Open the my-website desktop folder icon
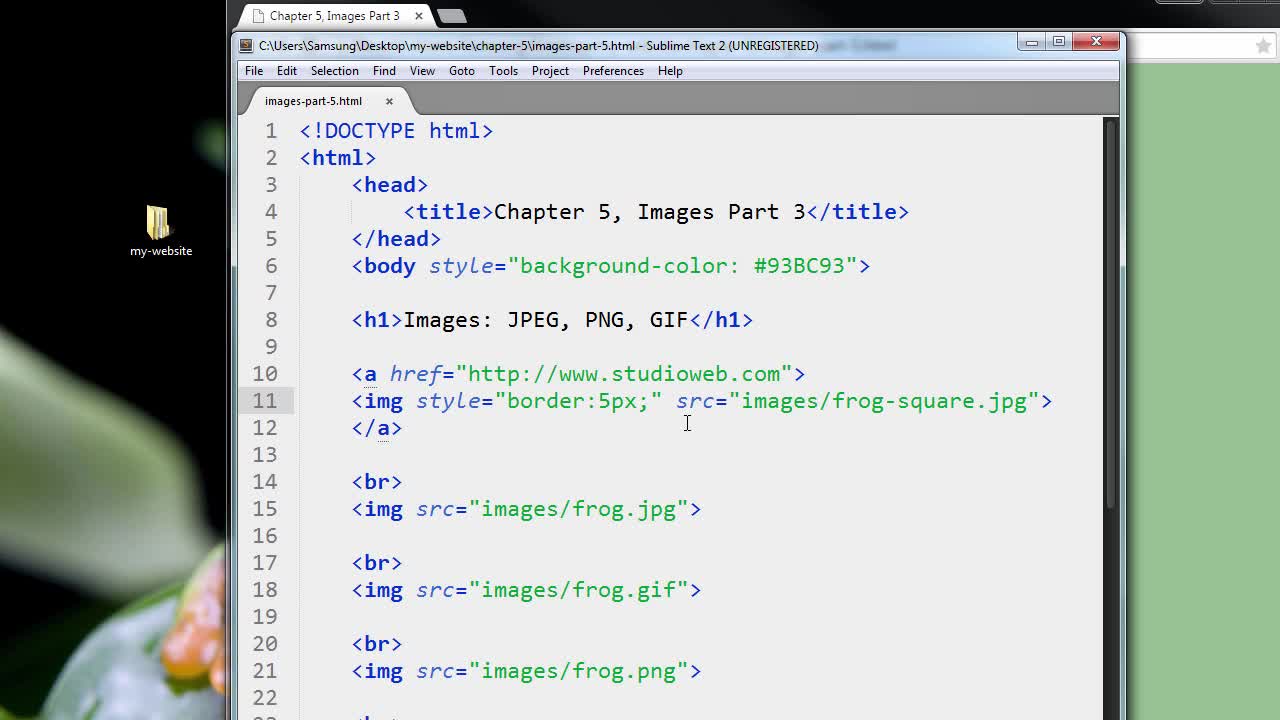 (x=160, y=231)
